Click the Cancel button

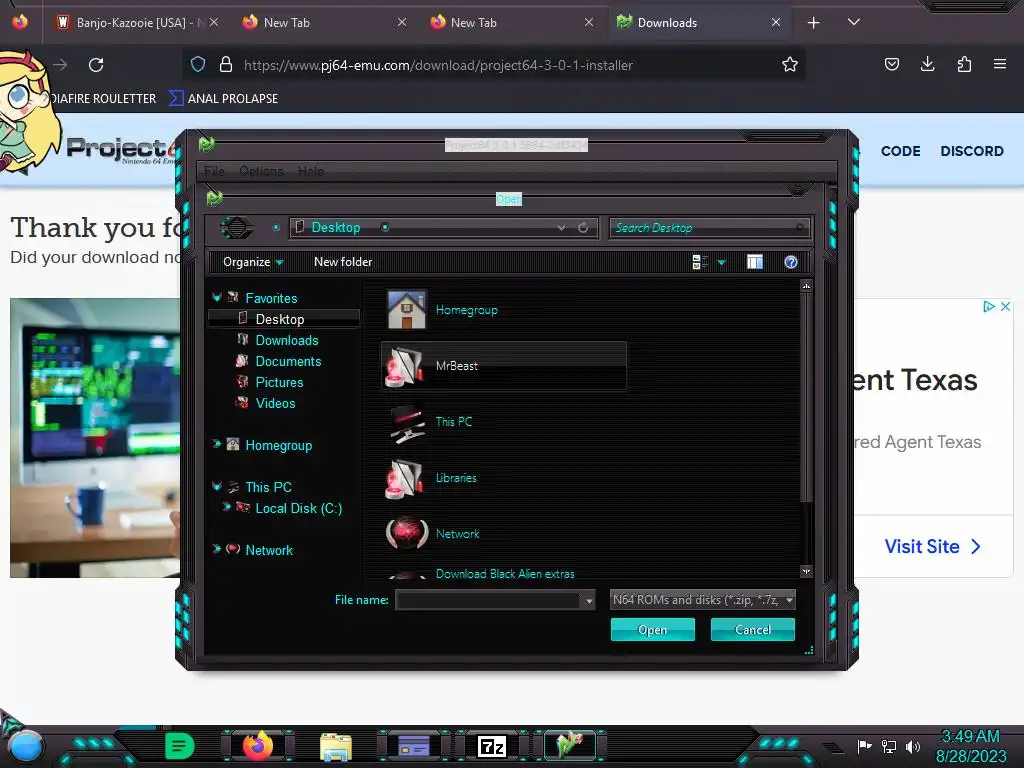click(752, 630)
